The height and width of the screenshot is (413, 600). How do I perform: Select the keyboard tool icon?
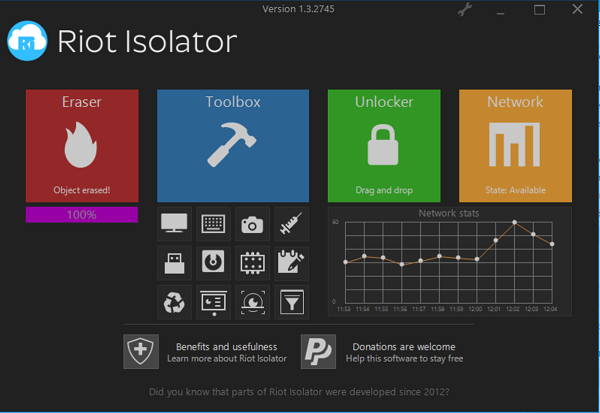coord(213,224)
